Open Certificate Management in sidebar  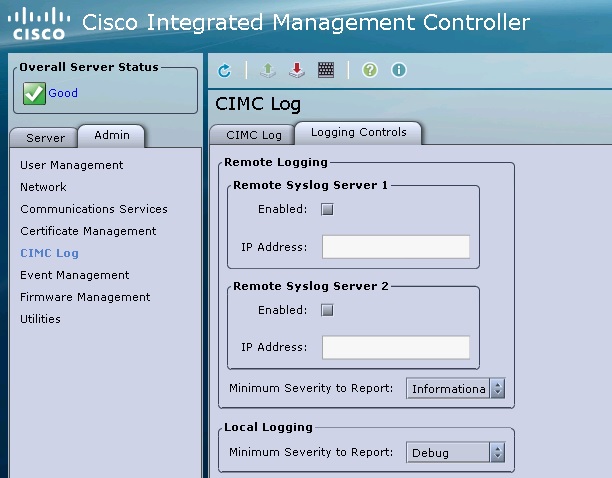tap(88, 231)
